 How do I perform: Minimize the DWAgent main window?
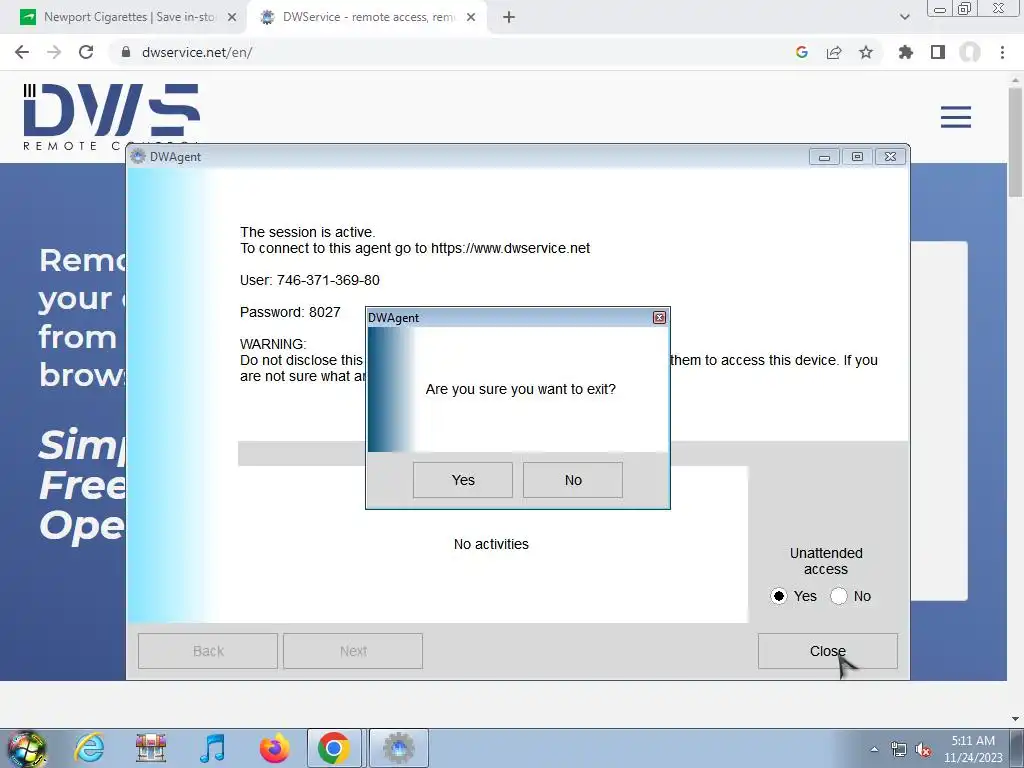point(824,157)
